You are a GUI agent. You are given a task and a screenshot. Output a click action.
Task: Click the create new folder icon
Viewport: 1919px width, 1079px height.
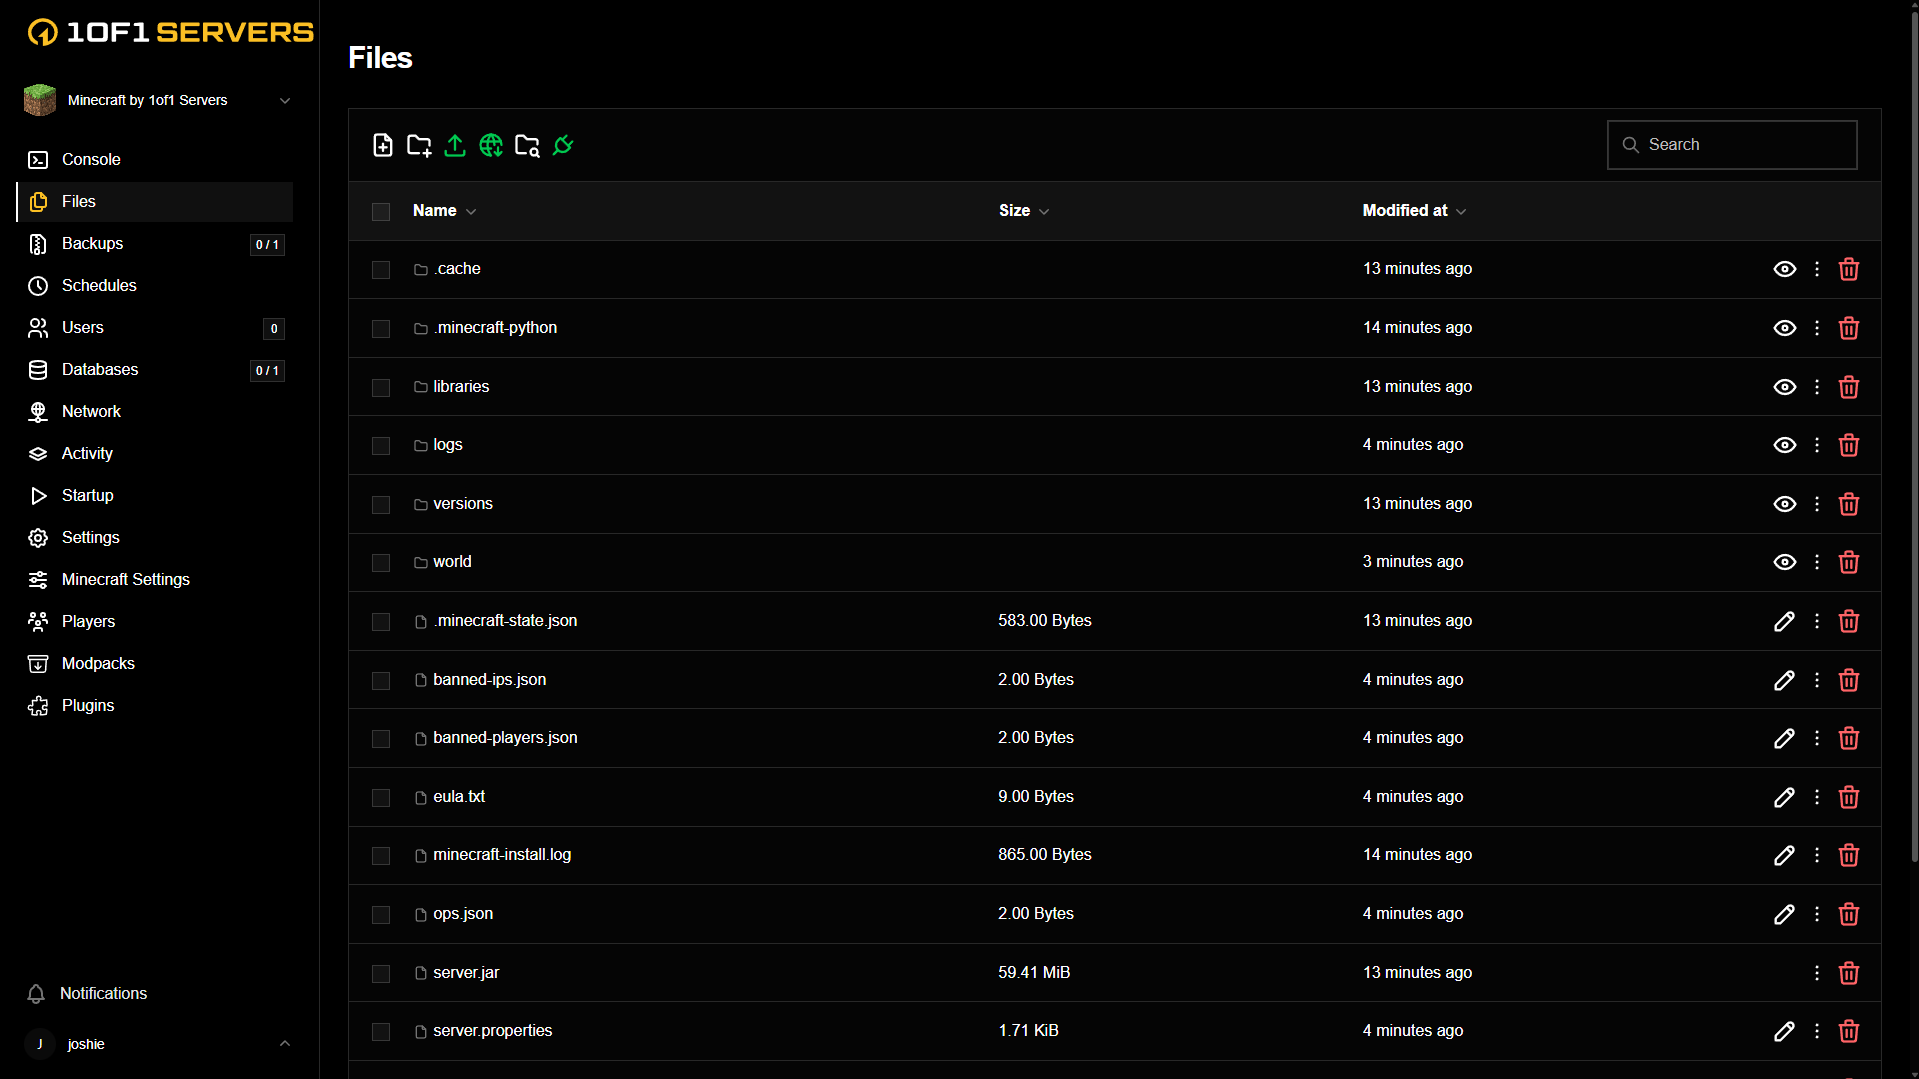click(419, 145)
